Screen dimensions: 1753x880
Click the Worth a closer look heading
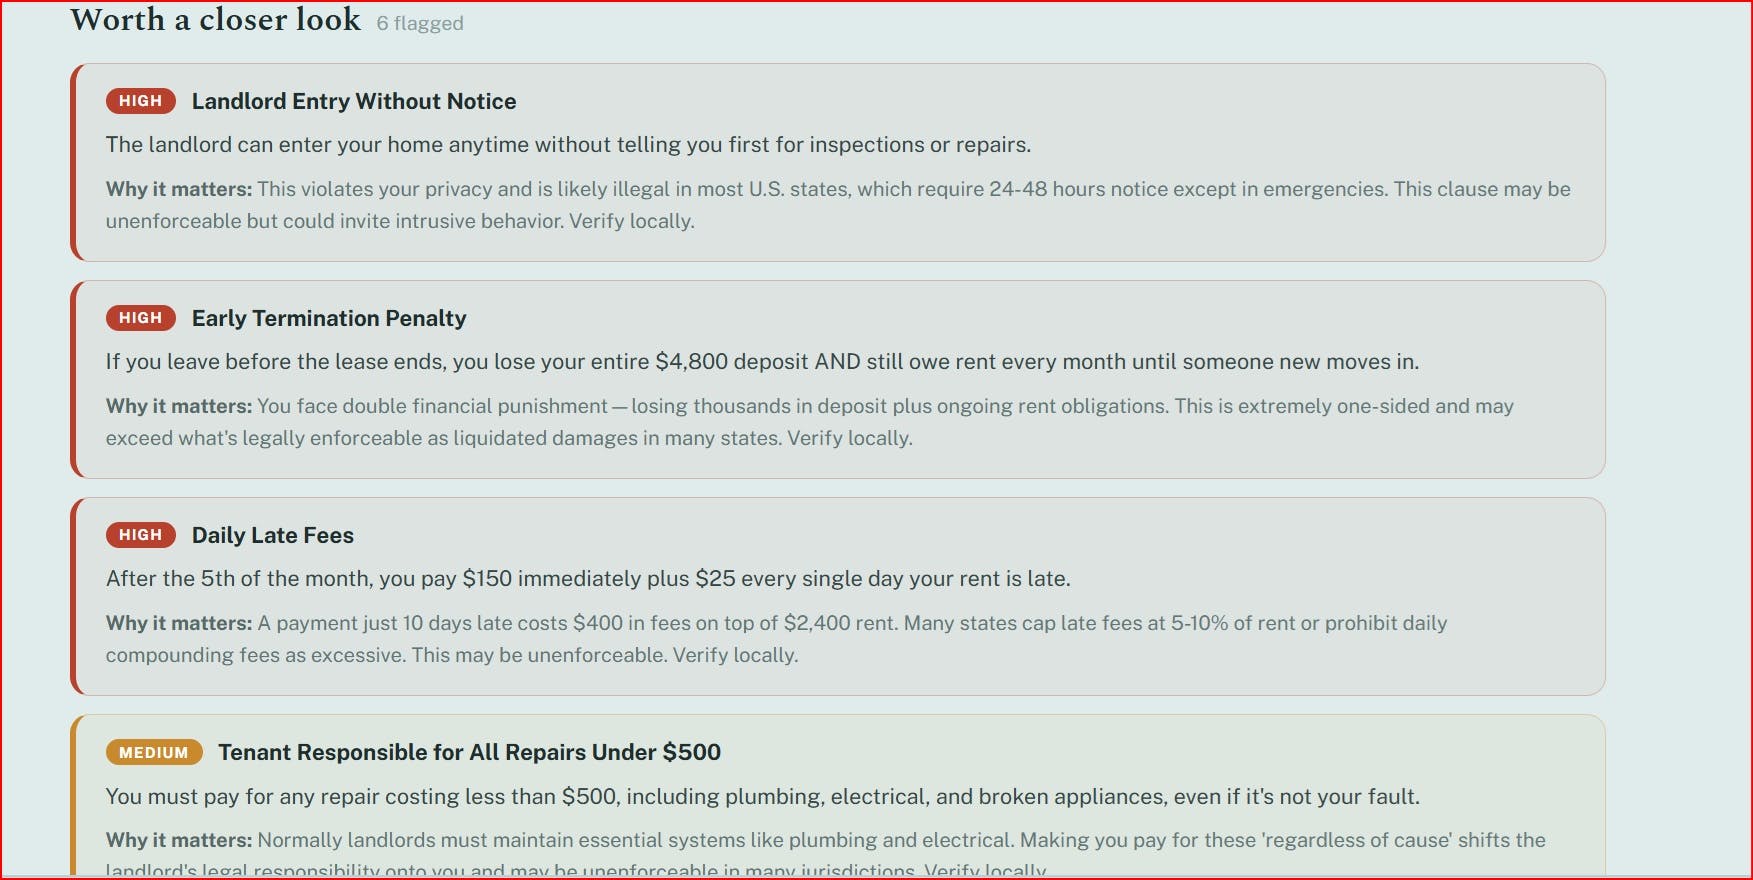tap(216, 19)
